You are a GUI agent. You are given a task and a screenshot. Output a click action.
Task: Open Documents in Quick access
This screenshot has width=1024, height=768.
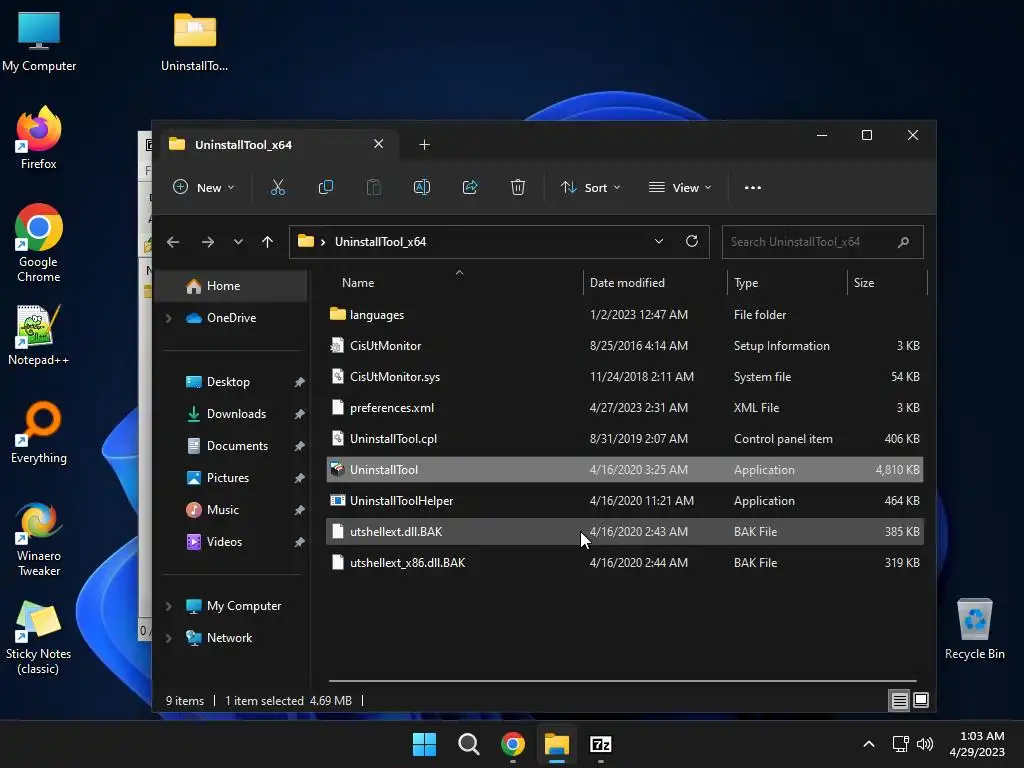coord(236,446)
